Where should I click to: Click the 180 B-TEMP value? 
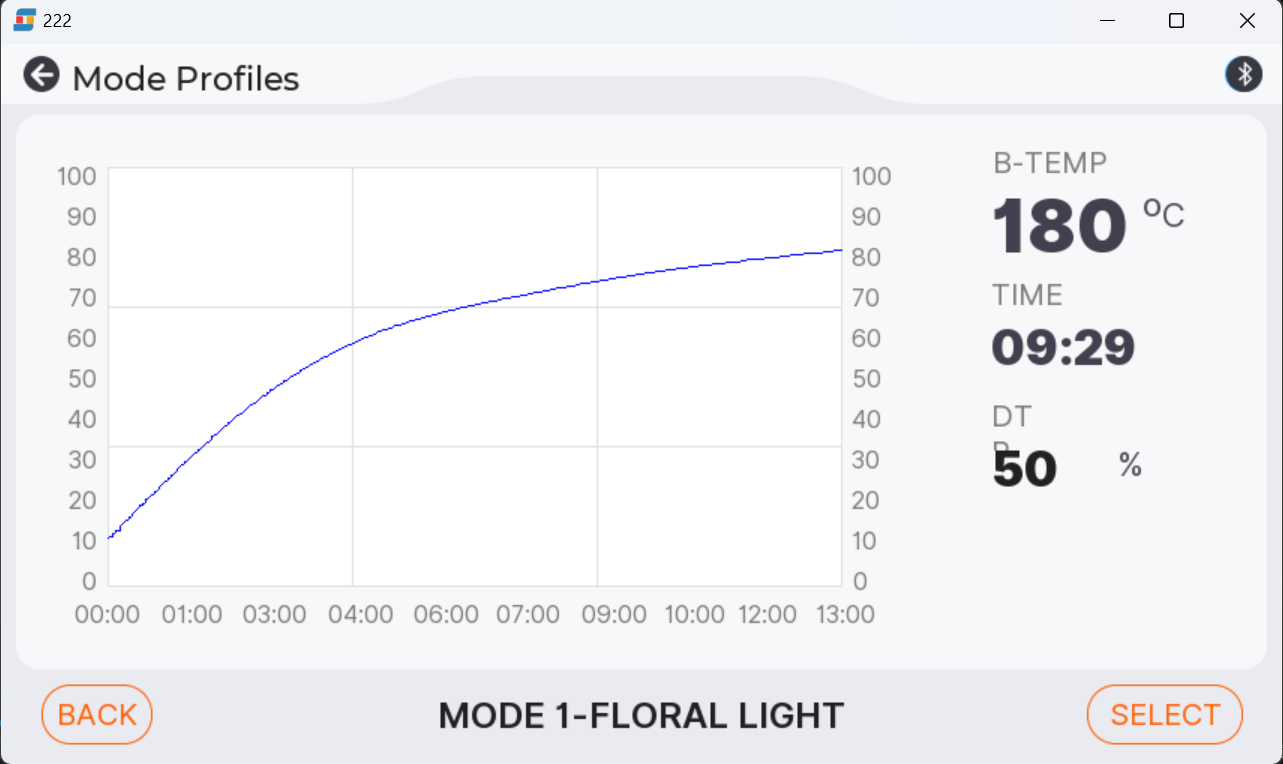[1059, 227]
